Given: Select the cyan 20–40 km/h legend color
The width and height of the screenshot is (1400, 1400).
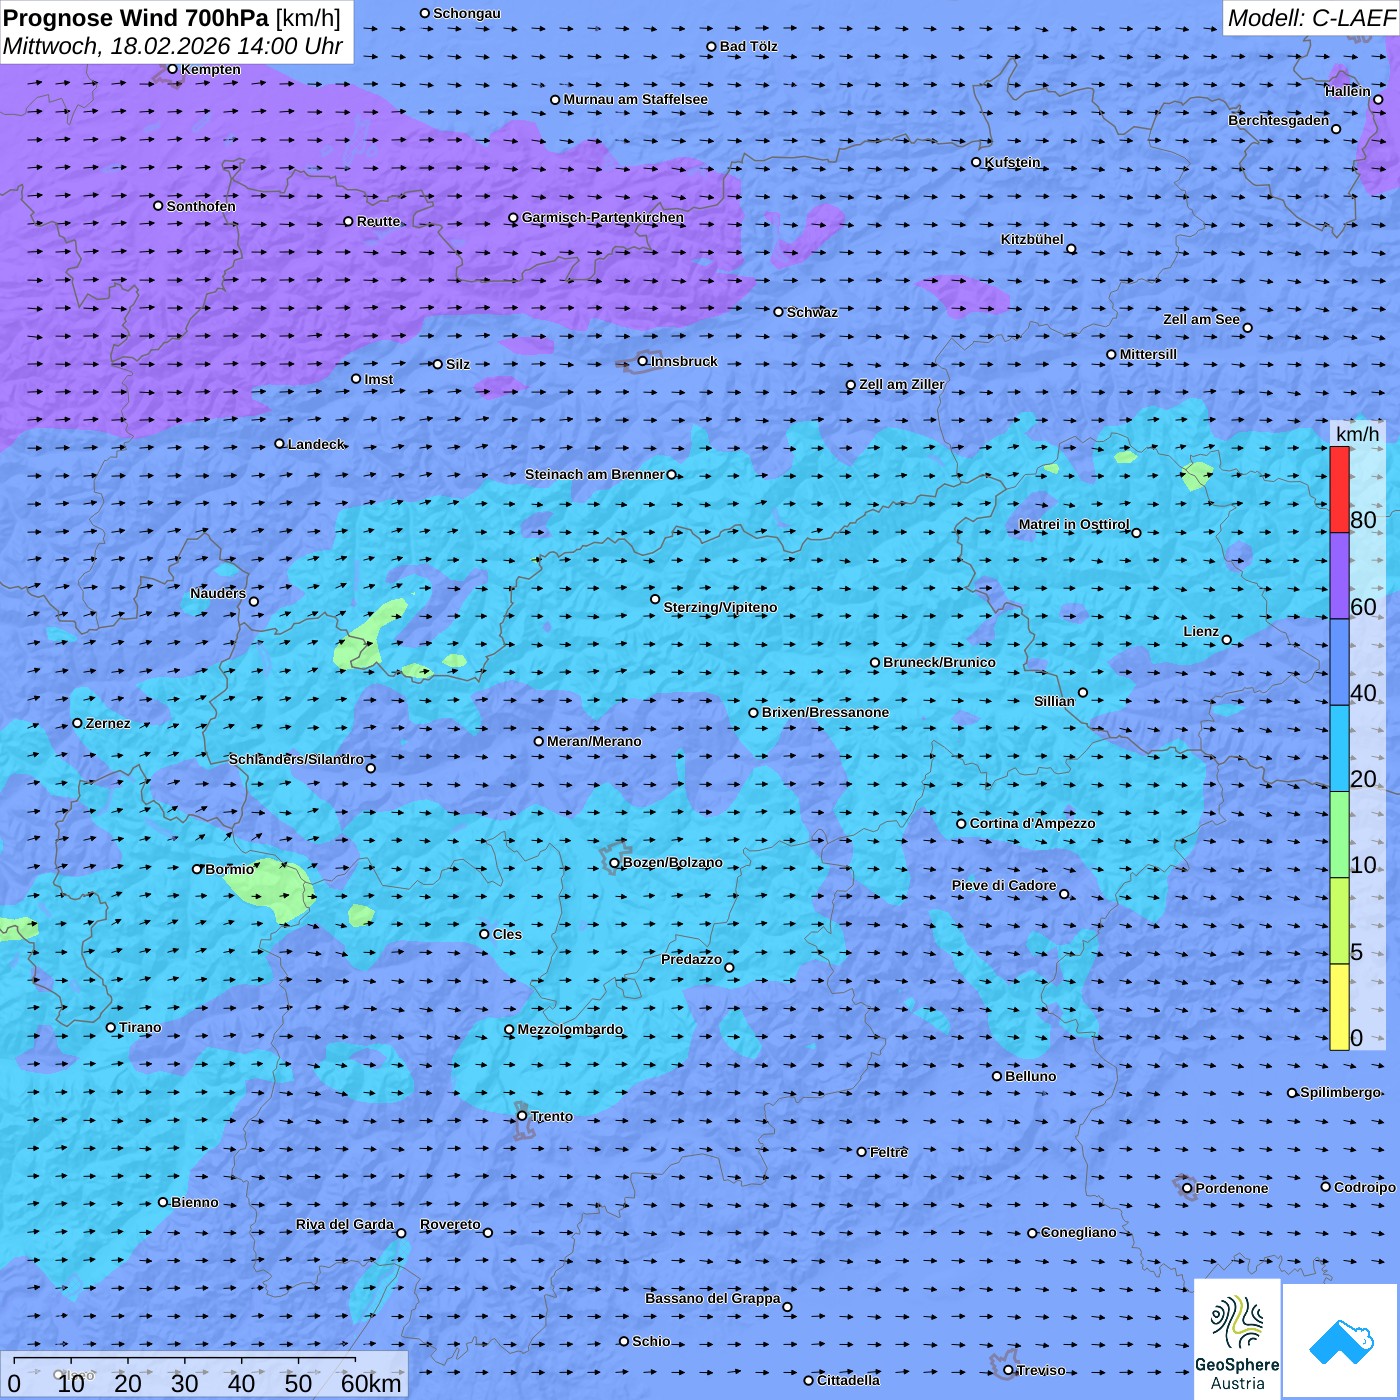Looking at the screenshot, I should 1339,748.
